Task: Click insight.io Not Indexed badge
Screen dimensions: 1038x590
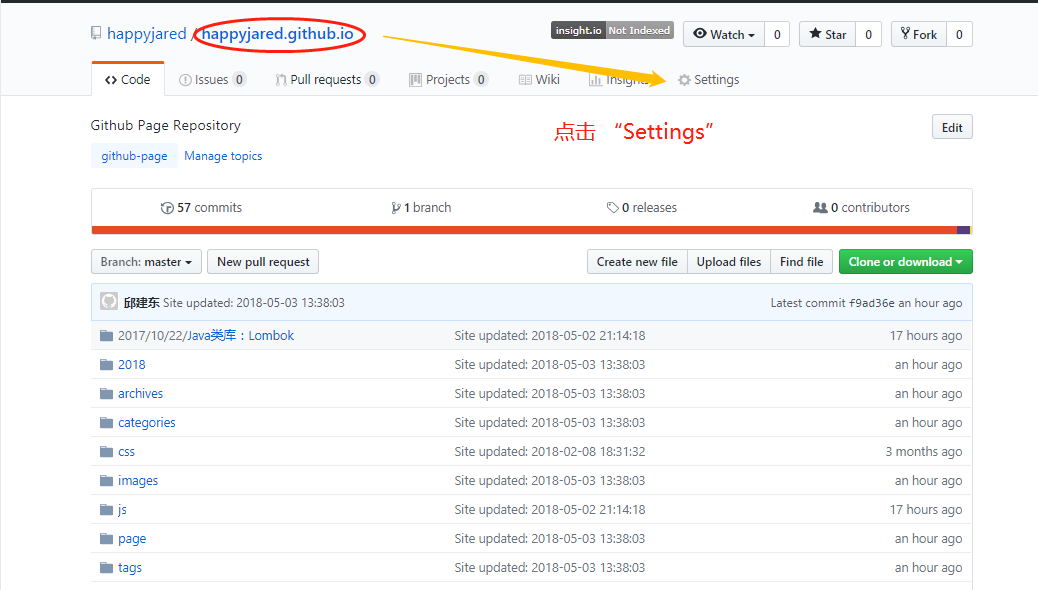Action: coord(612,30)
